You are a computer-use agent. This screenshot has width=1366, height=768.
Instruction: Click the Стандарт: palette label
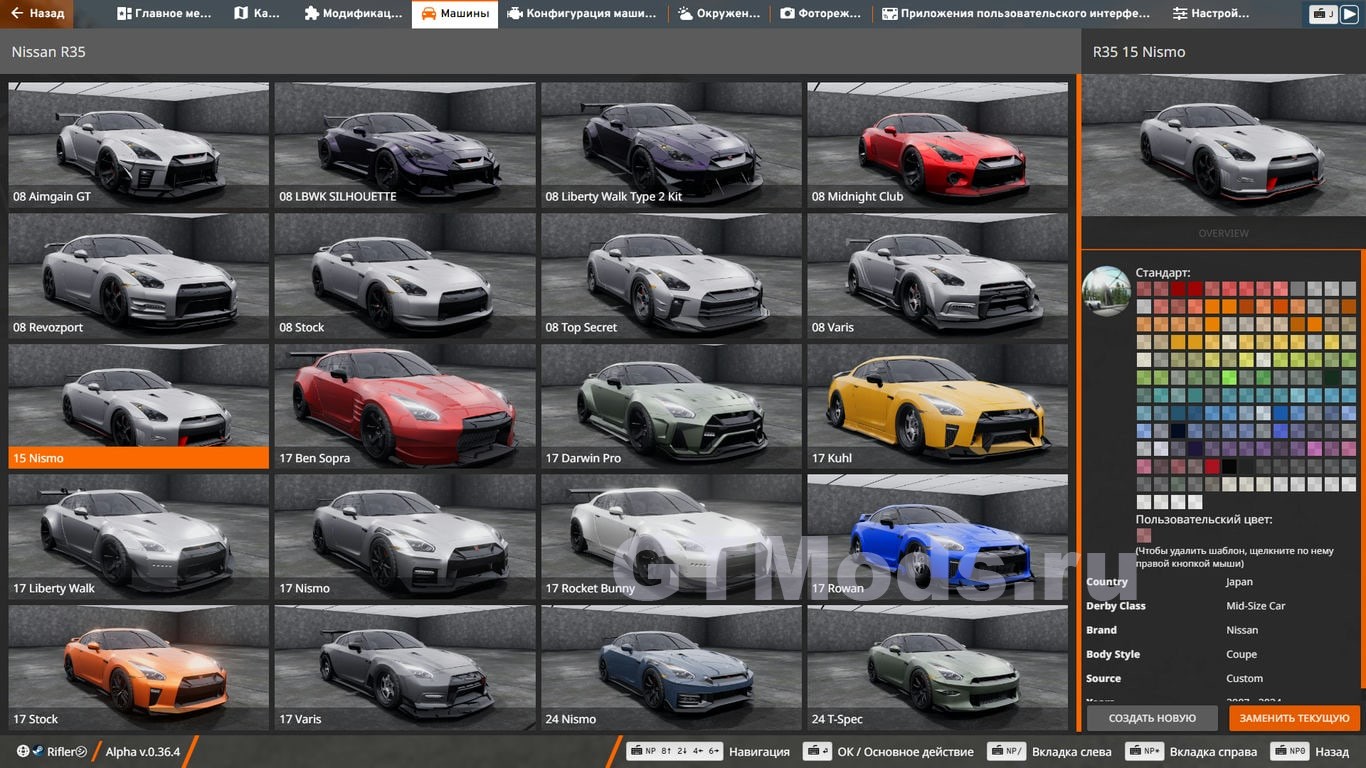pos(1163,272)
